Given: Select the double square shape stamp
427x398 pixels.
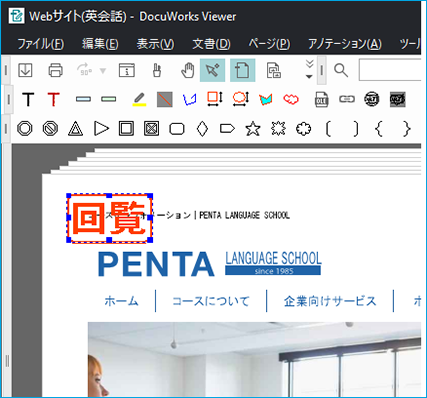Looking at the screenshot, I should [126, 128].
